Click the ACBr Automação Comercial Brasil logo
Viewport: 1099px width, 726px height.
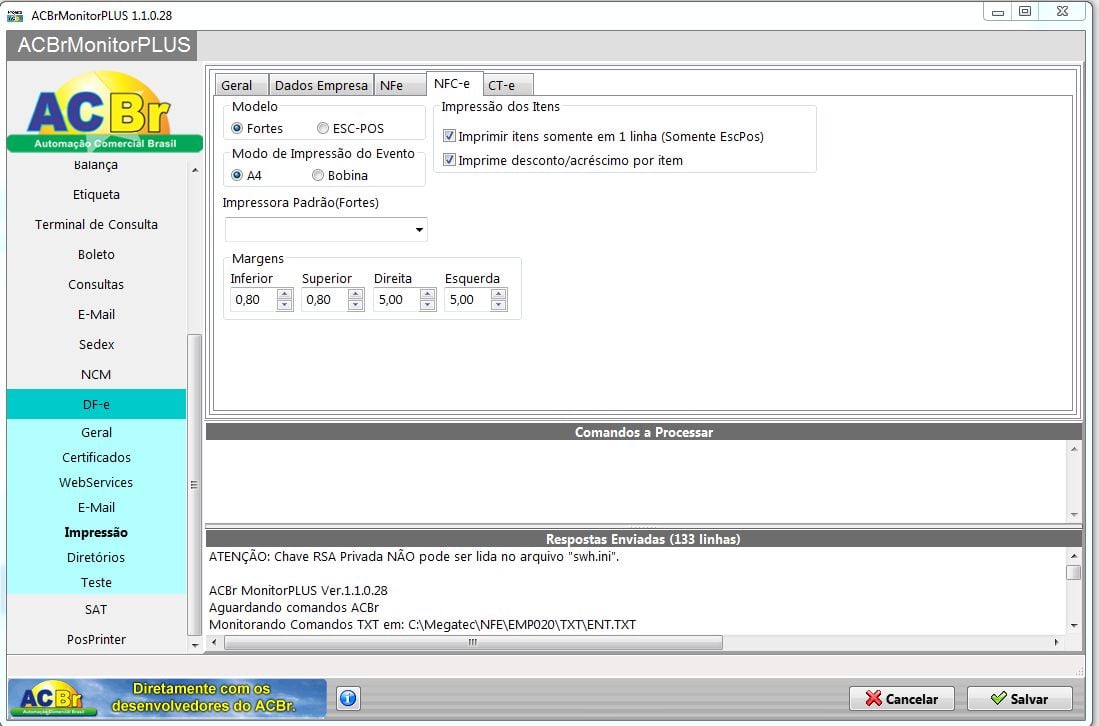(104, 111)
